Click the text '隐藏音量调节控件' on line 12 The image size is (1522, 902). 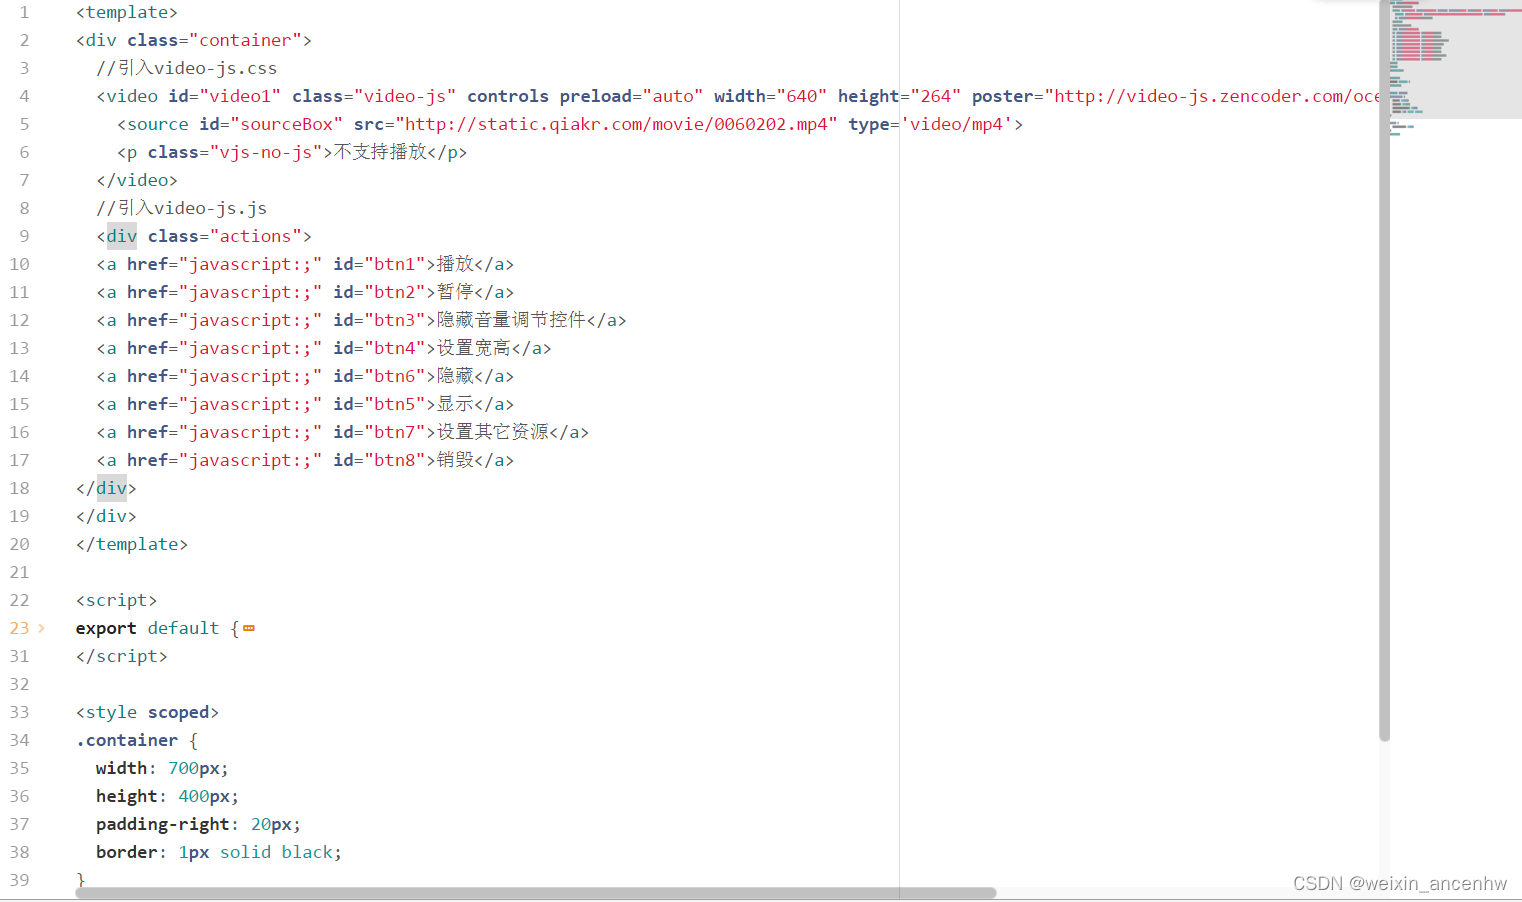511,320
